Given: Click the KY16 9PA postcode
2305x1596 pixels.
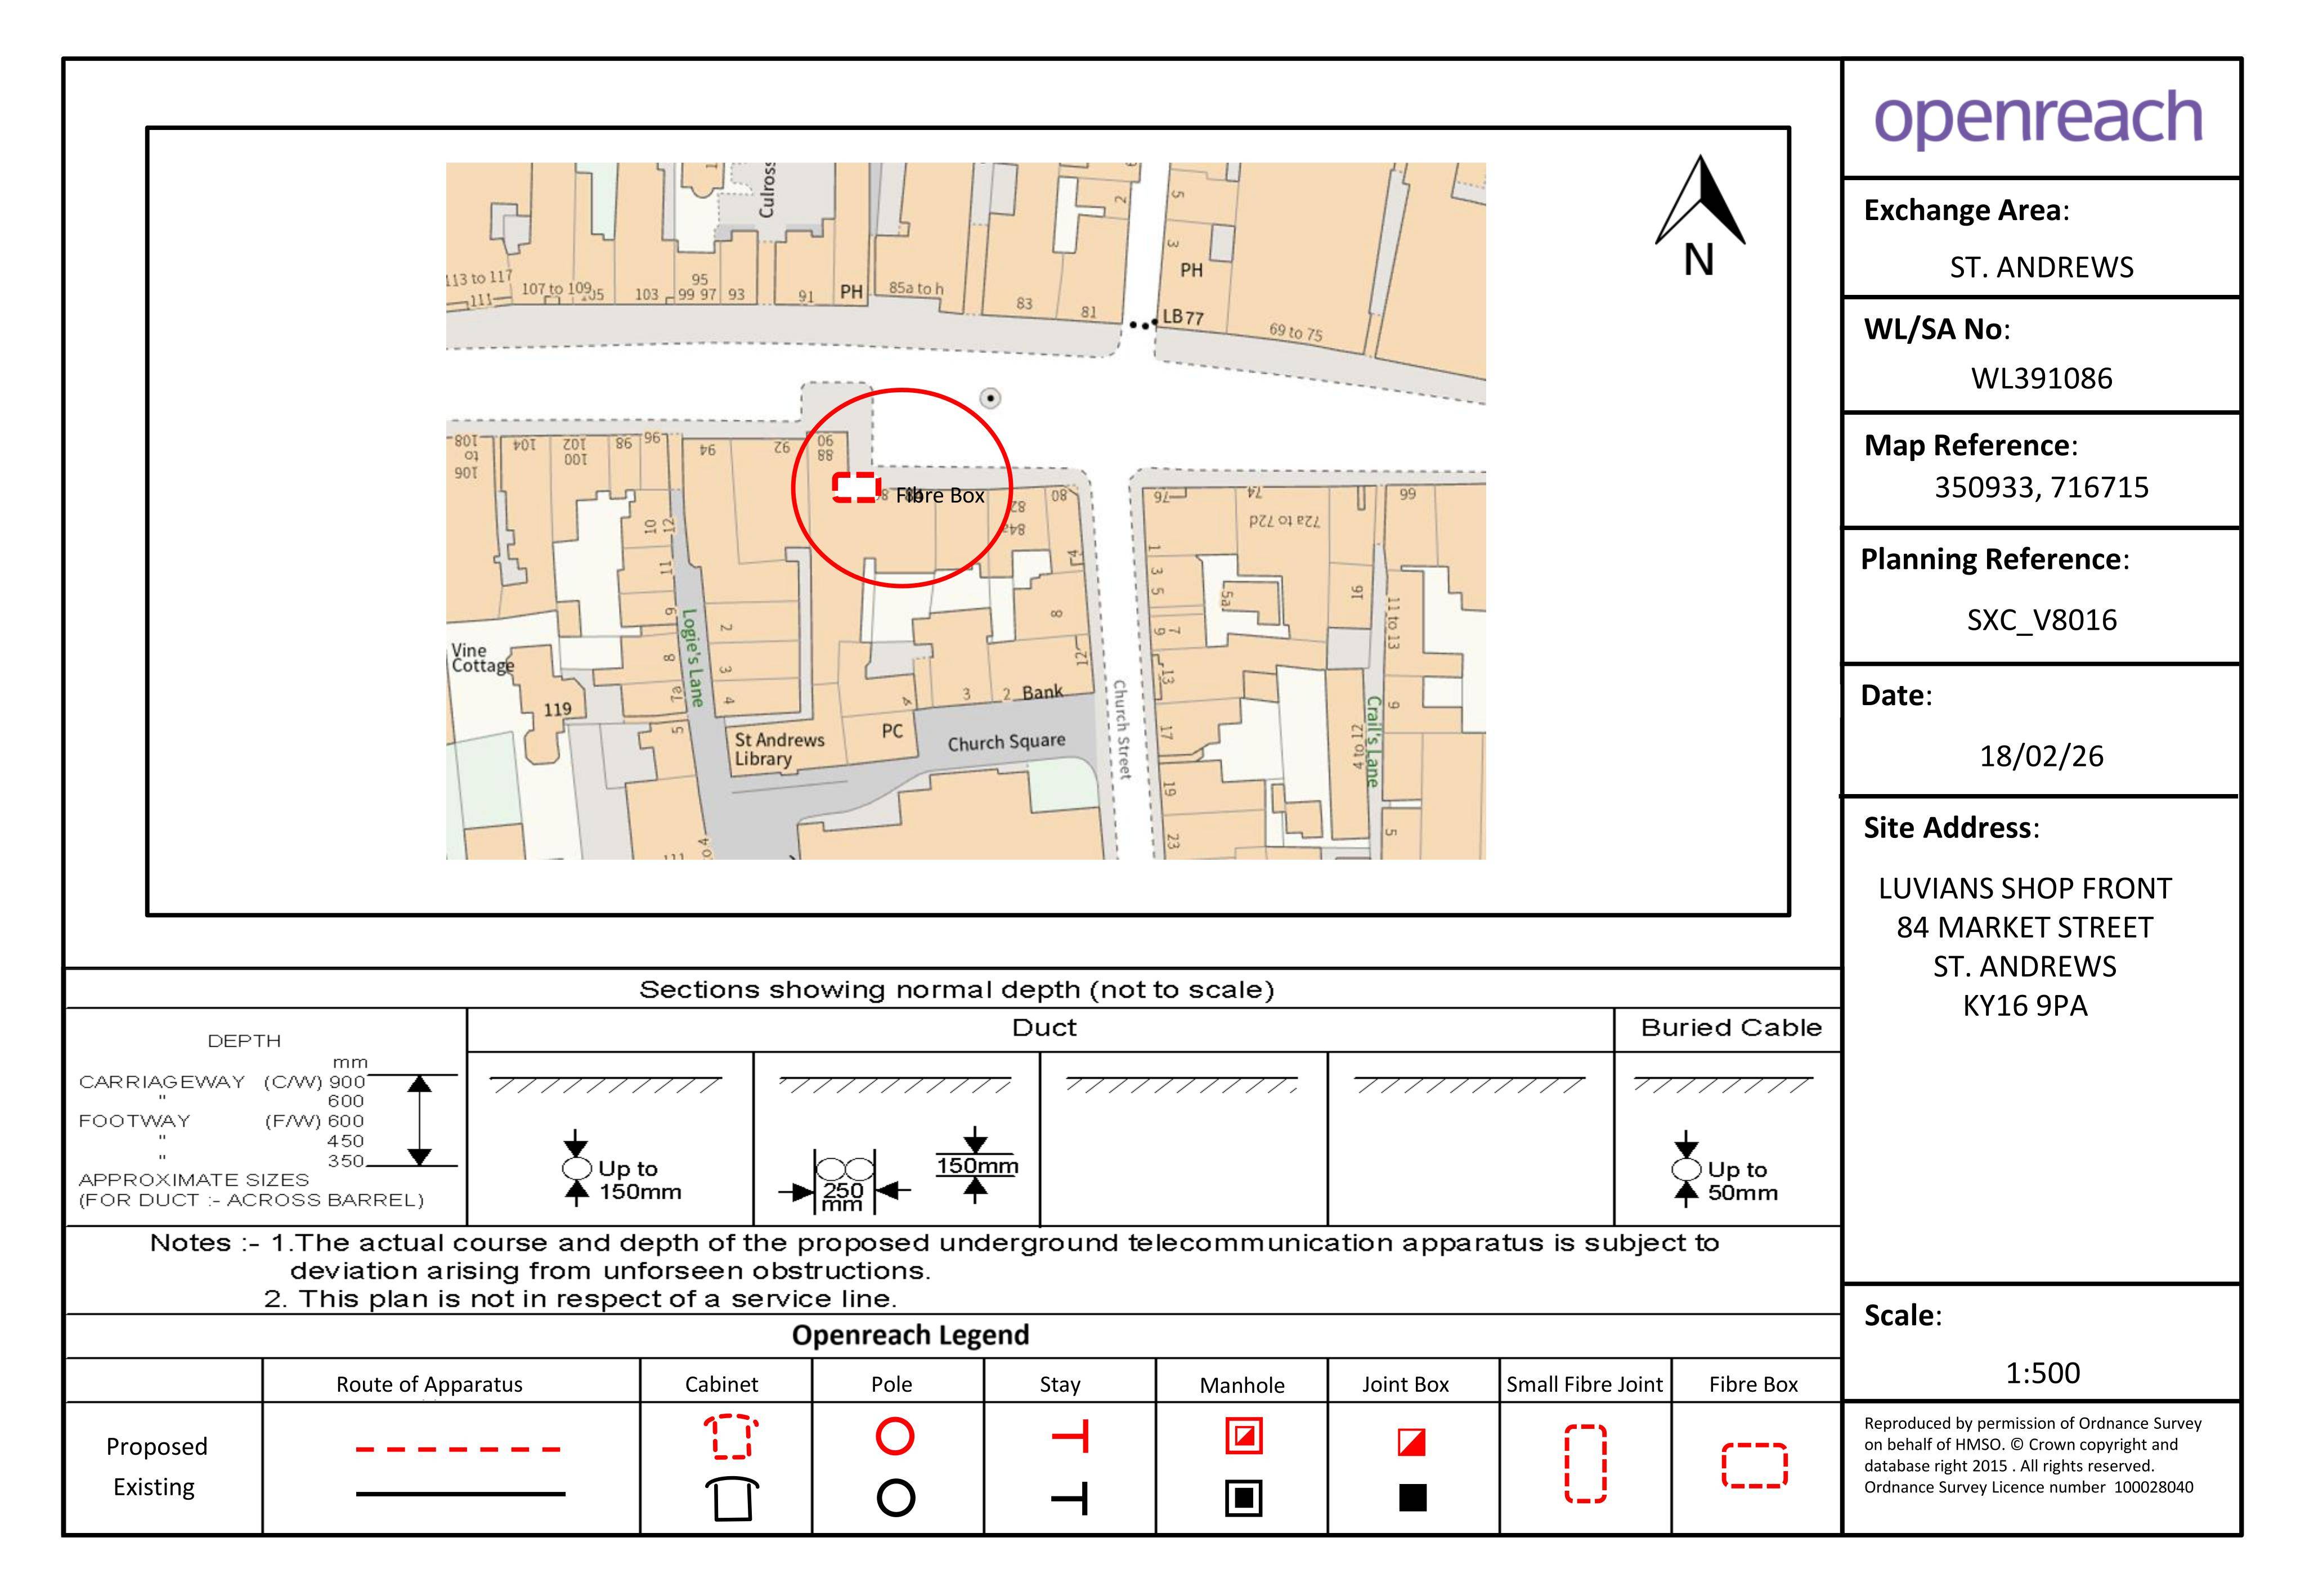Looking at the screenshot, I should [2024, 1005].
